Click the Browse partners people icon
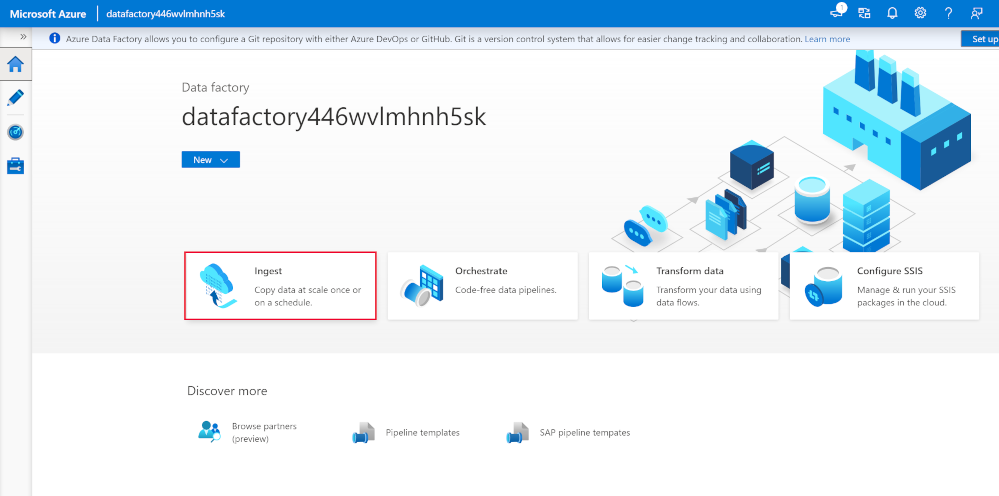The height and width of the screenshot is (496, 999). pos(209,432)
